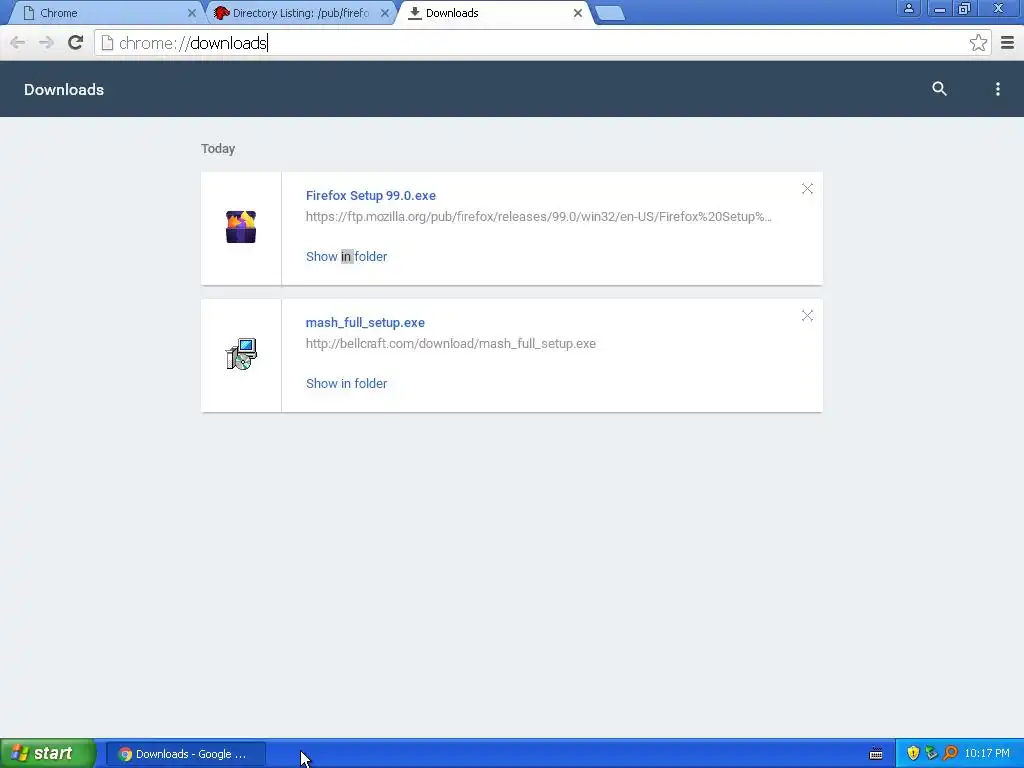Image resolution: width=1024 pixels, height=768 pixels.
Task: Remove mash_full_setup.exe from the list
Action: pos(807,316)
